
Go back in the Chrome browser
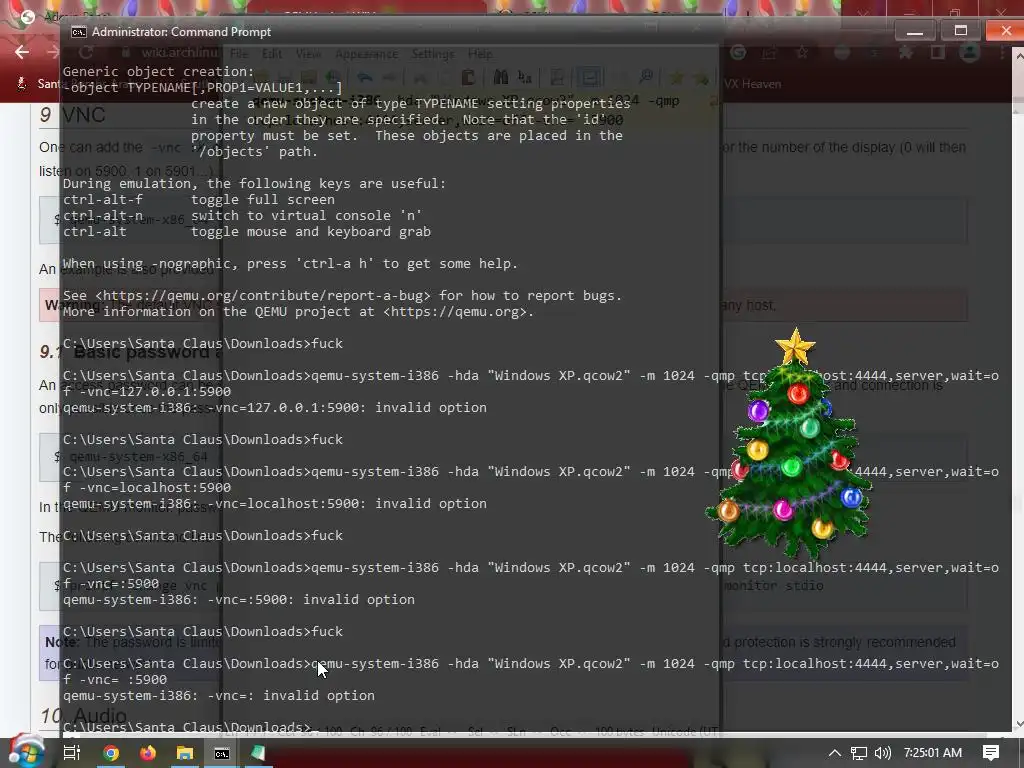22,52
